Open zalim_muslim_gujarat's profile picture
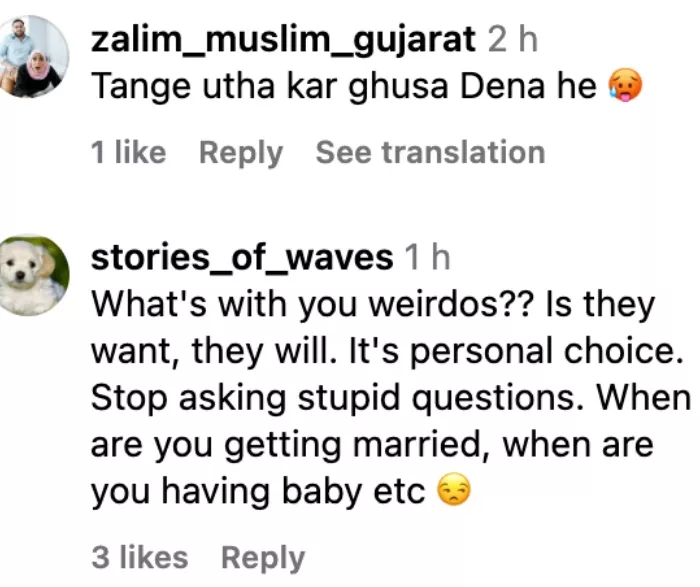This screenshot has width=700, height=587. [x=34, y=56]
